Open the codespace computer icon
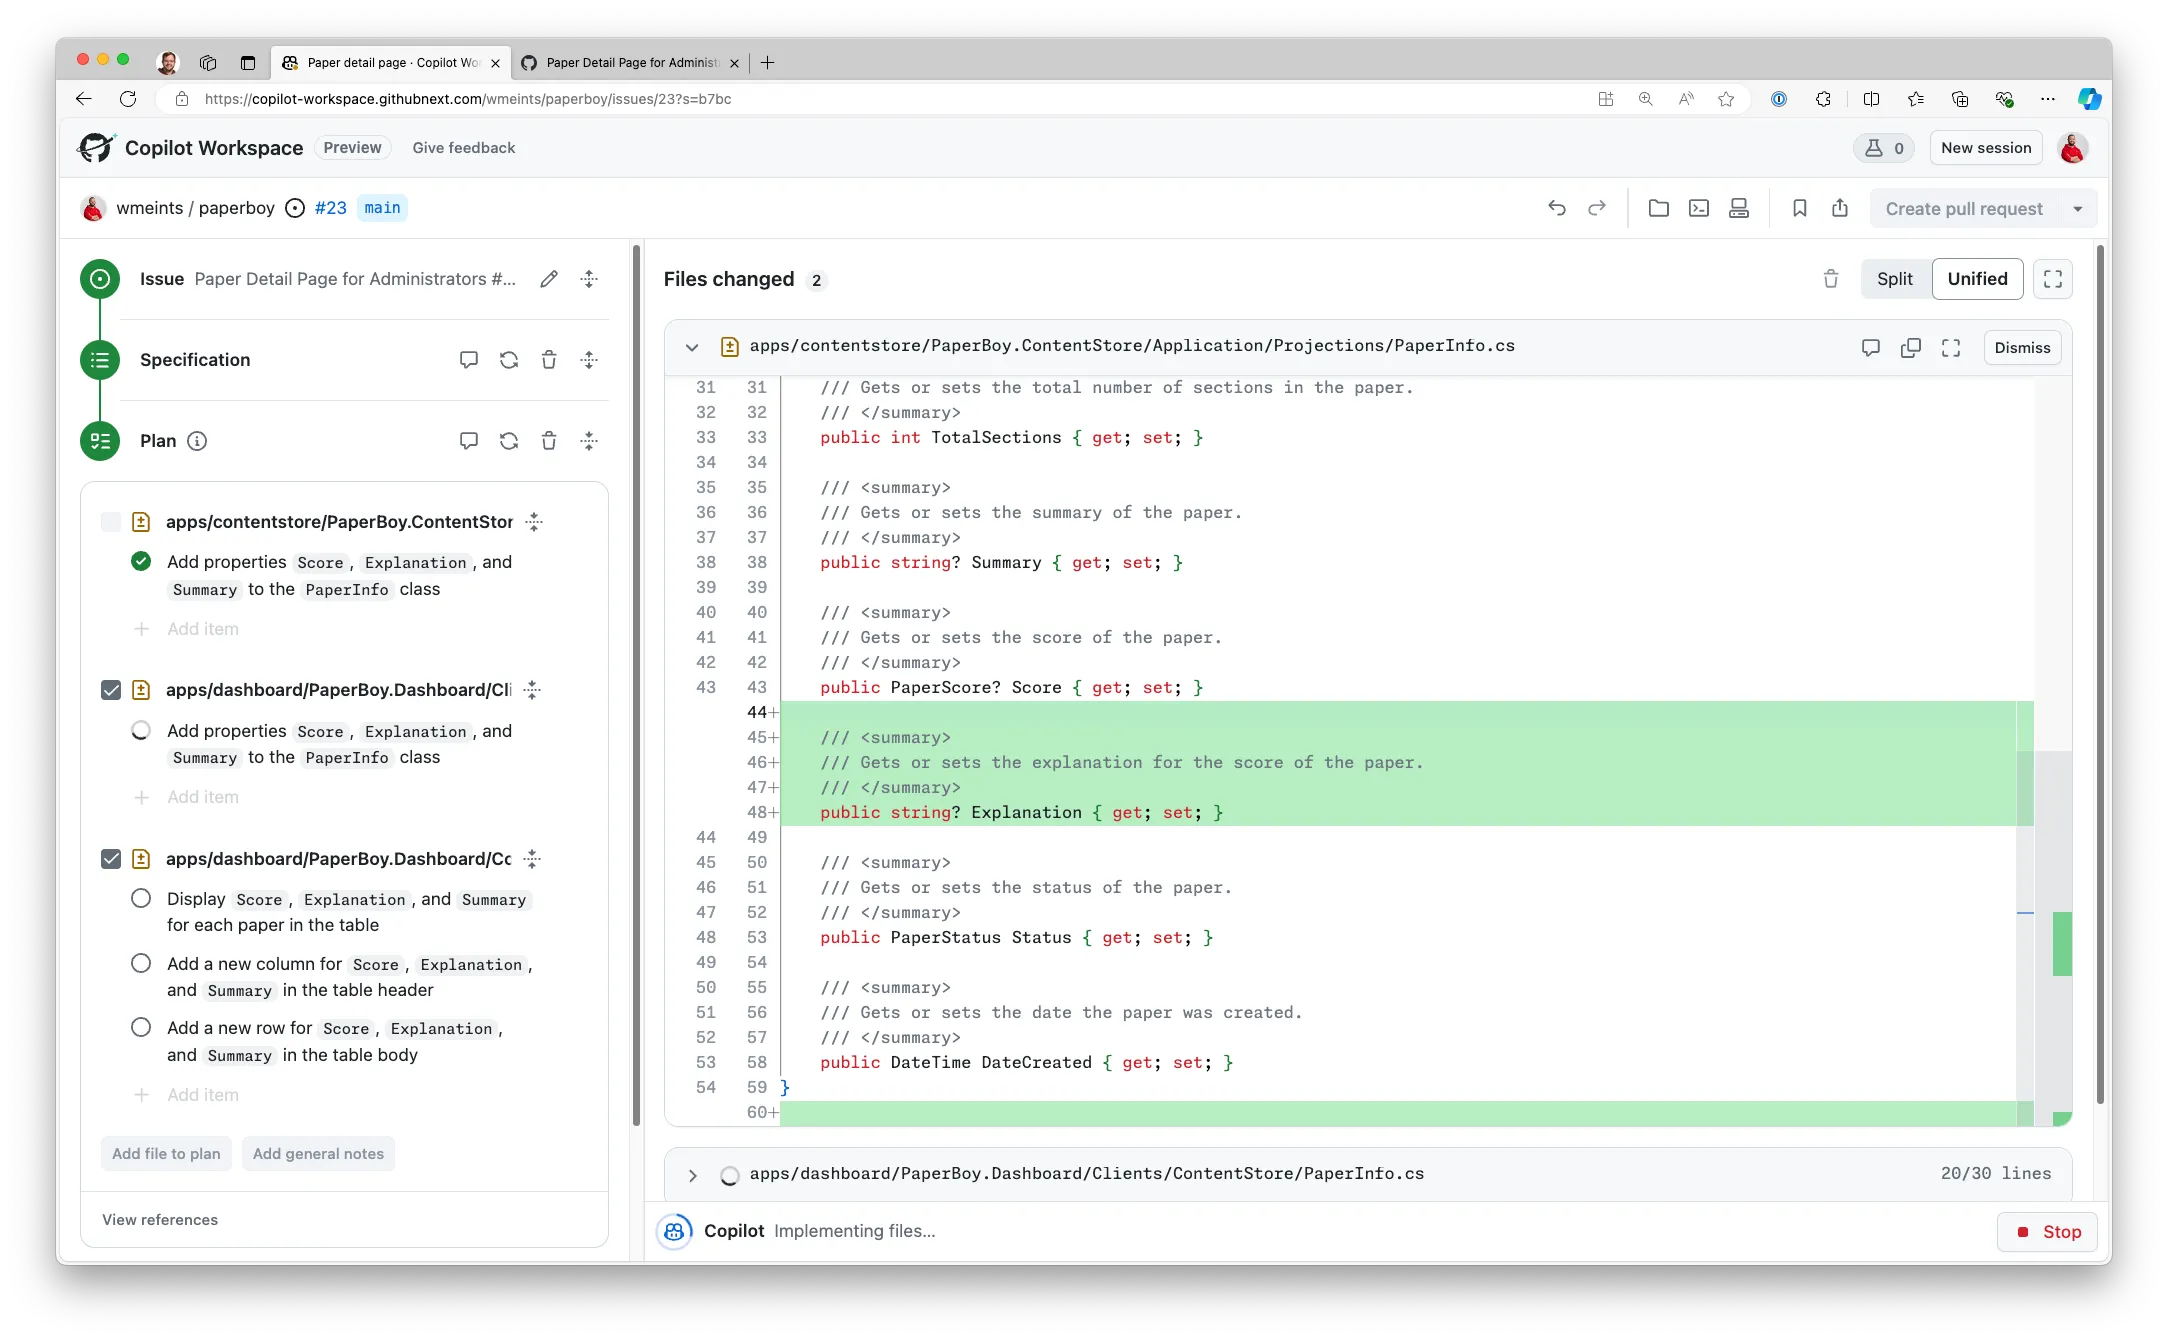This screenshot has width=2168, height=1339. [1739, 208]
